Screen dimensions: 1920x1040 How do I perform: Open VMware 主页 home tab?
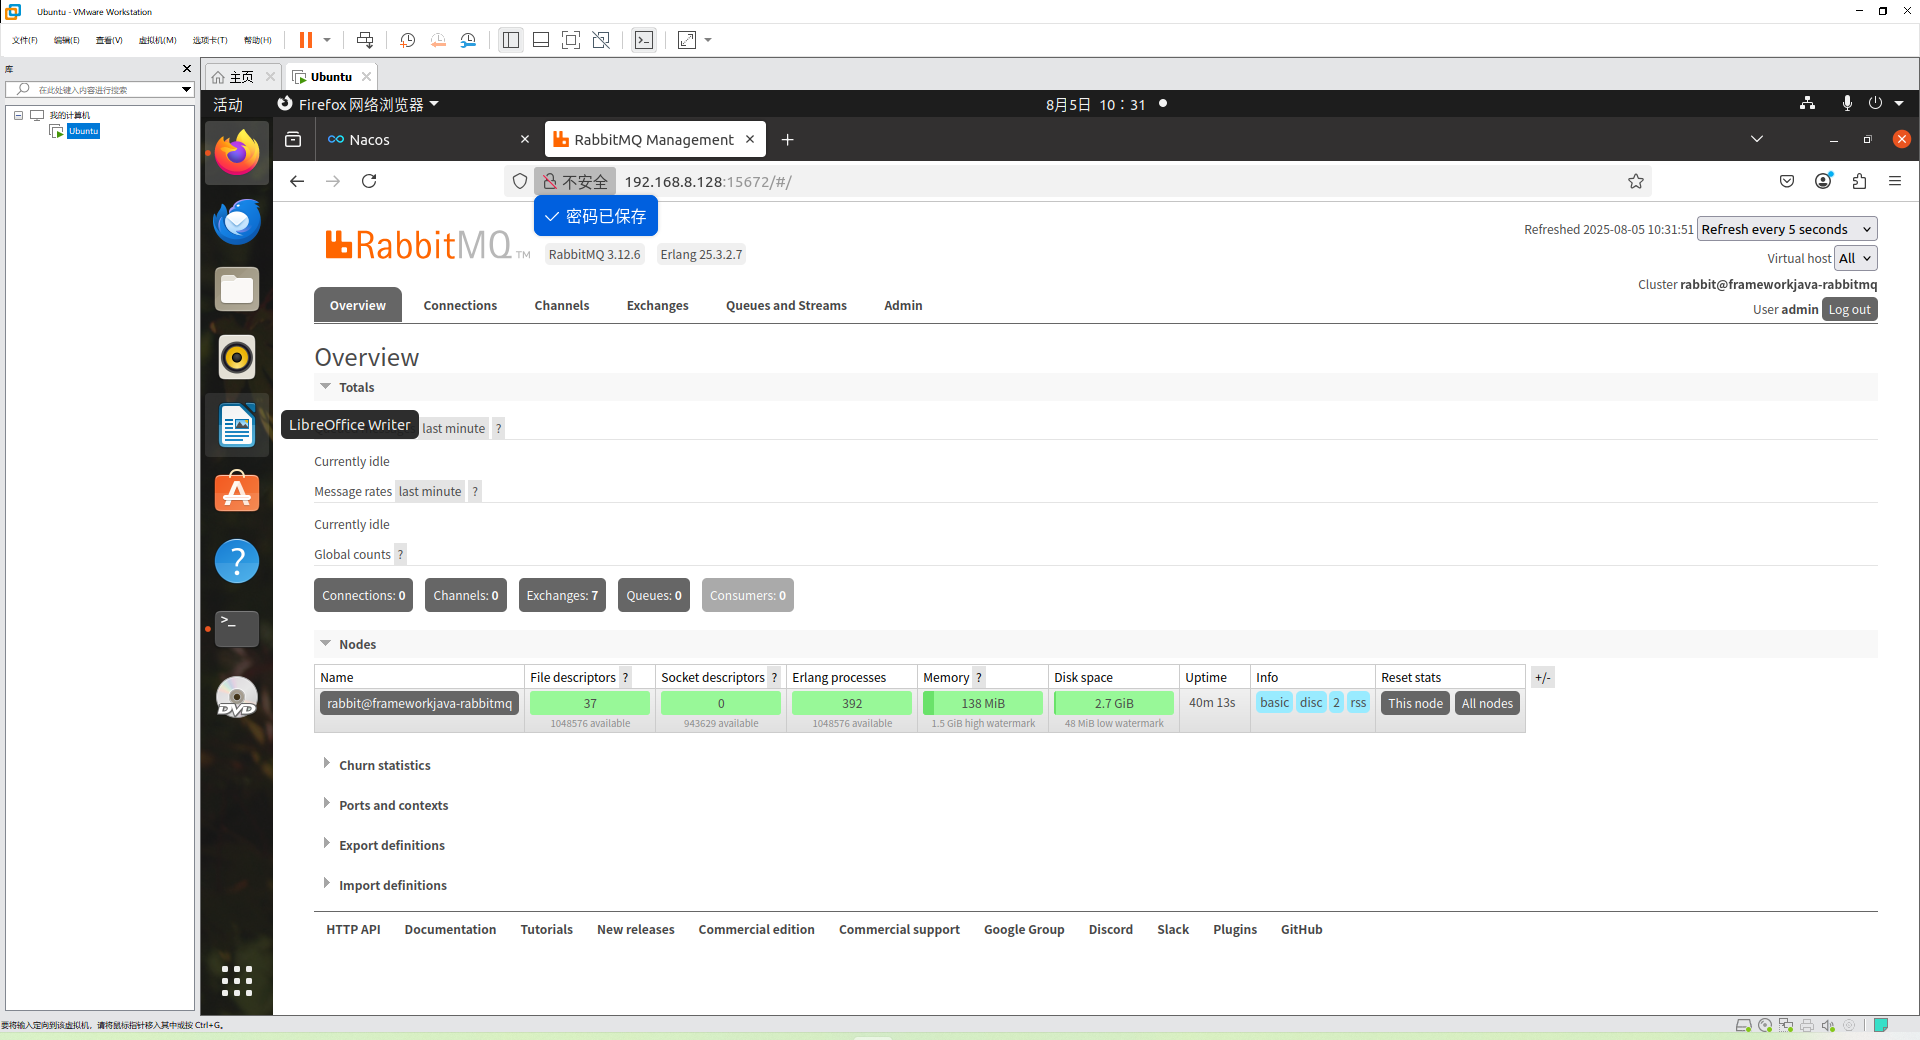pos(243,77)
